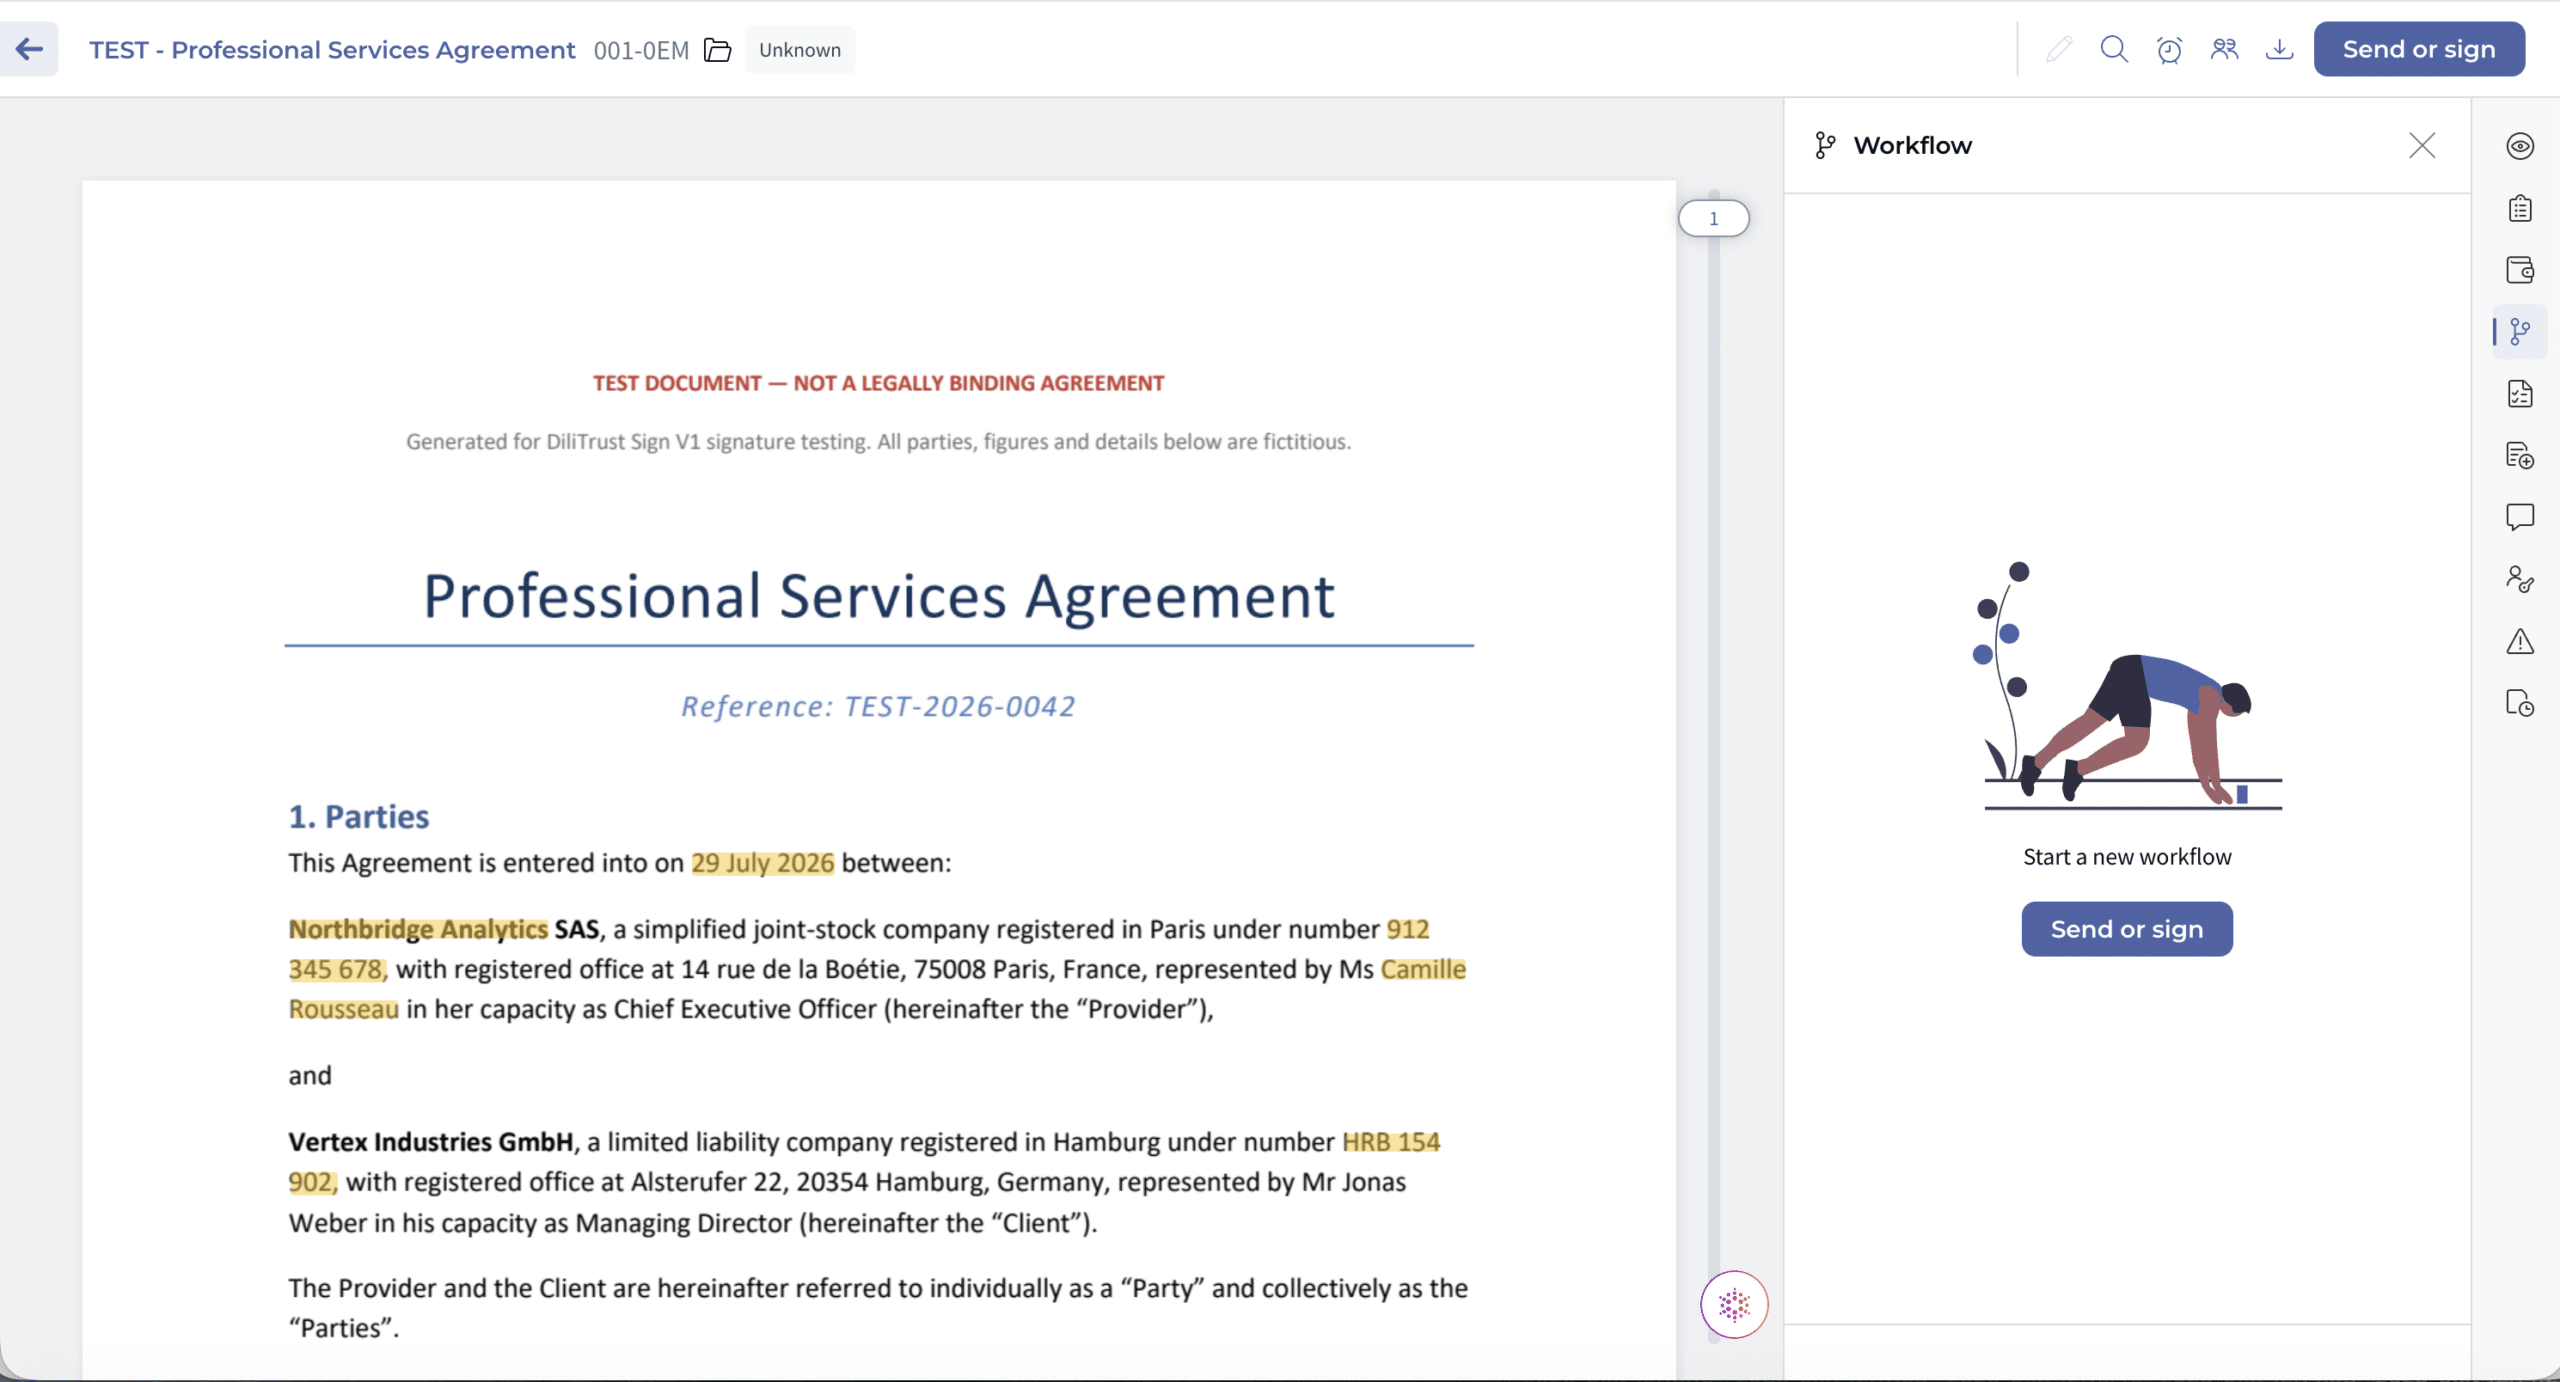This screenshot has height=1382, width=2560.
Task: Click the pencil edit icon
Action: click(x=2059, y=49)
